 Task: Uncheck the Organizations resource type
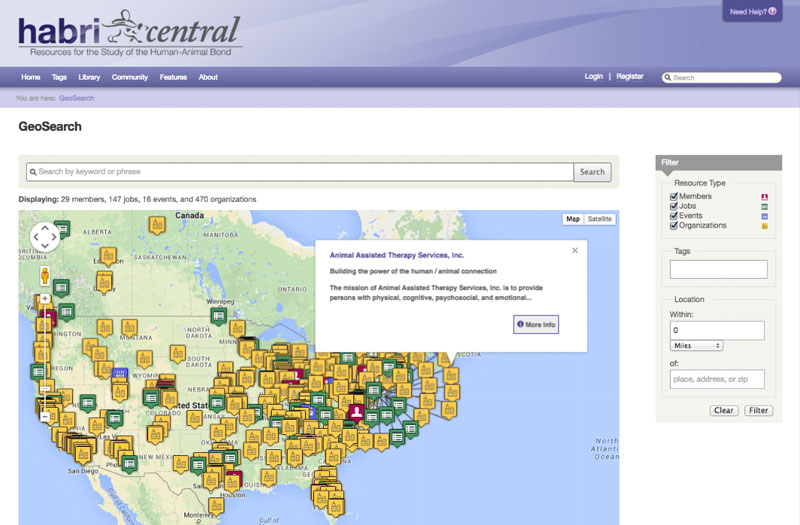pyautogui.click(x=673, y=226)
